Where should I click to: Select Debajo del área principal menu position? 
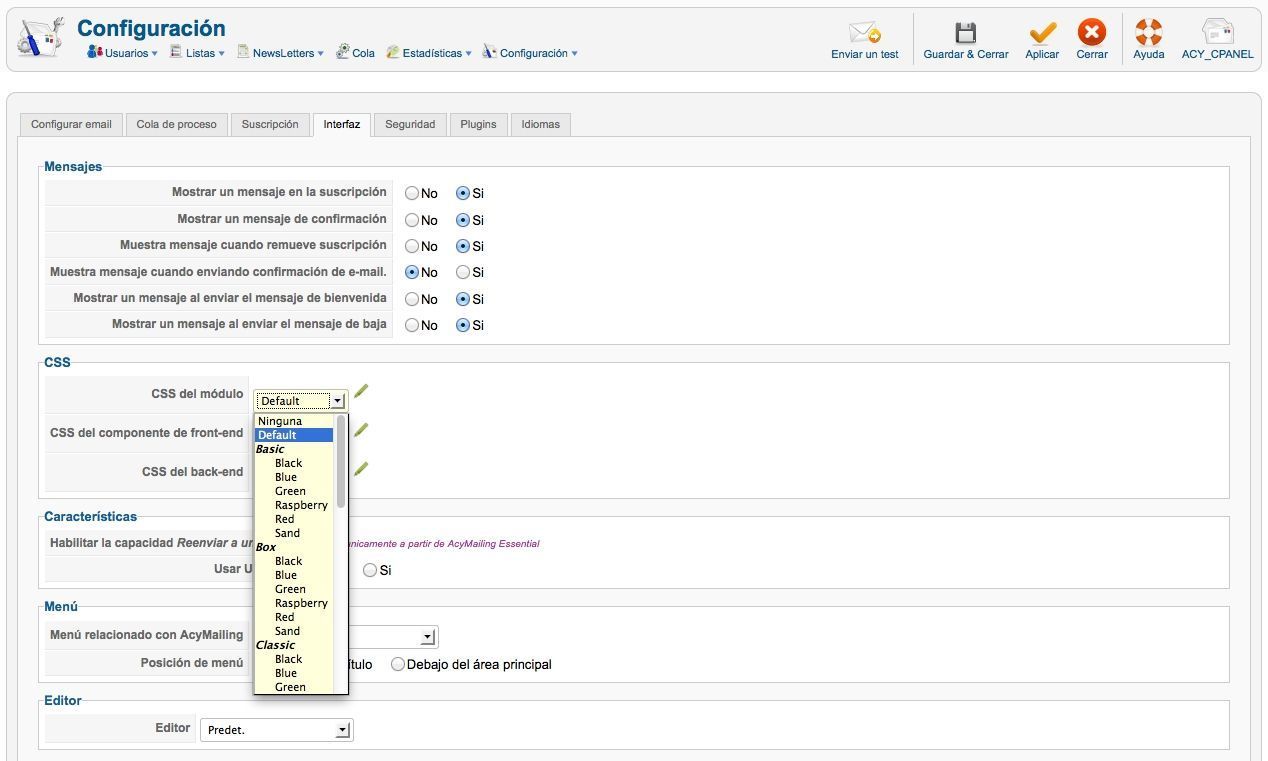pyautogui.click(x=398, y=664)
